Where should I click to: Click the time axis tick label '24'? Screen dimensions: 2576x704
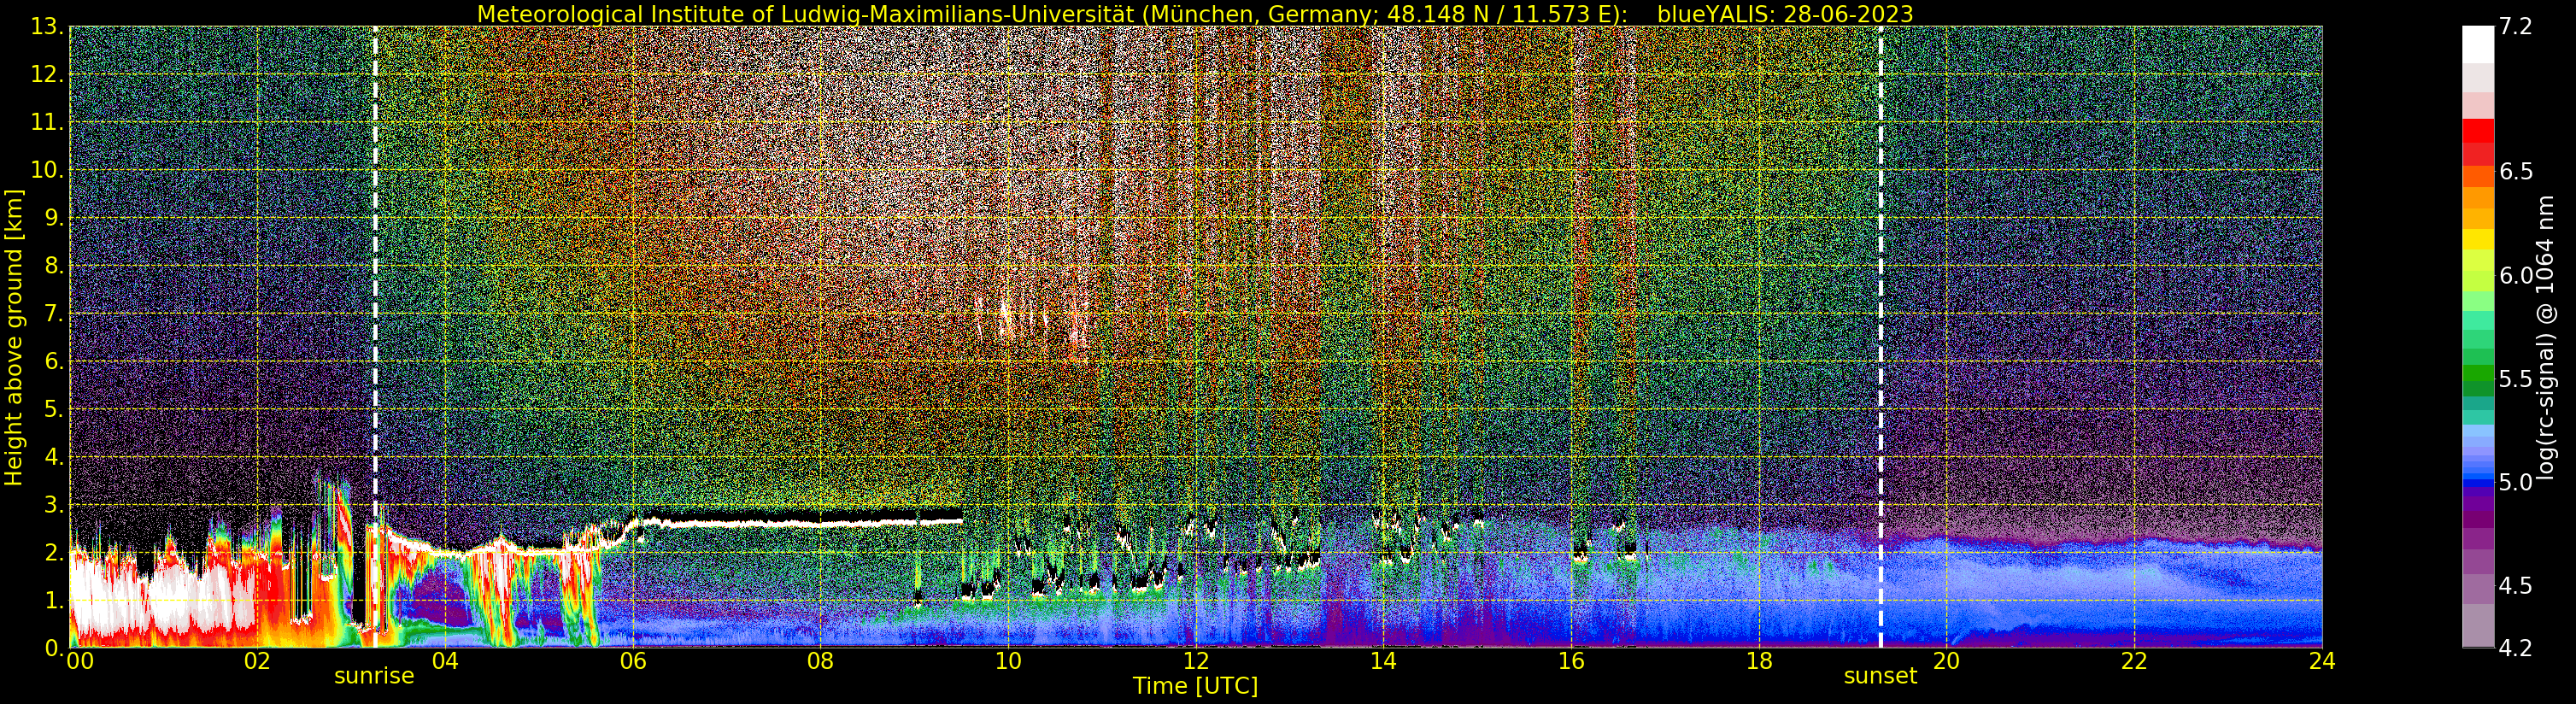2322,661
